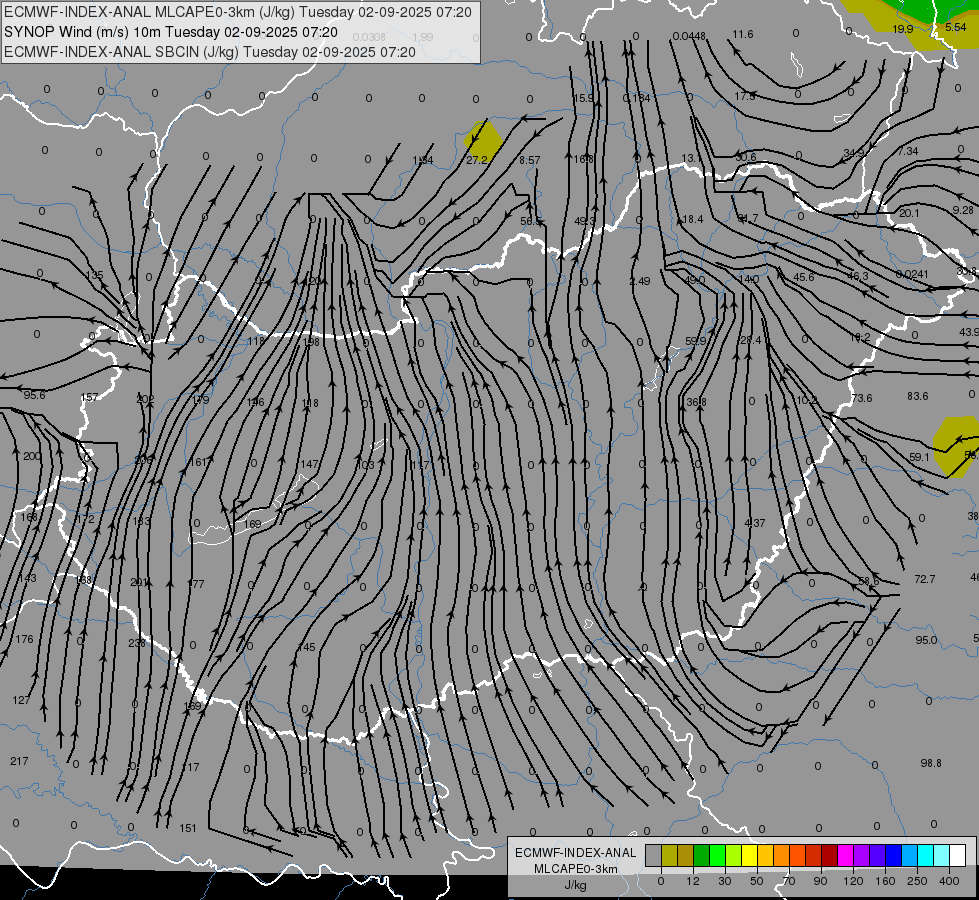This screenshot has width=979, height=900.
Task: Click the map value 176
Action: coord(24,639)
